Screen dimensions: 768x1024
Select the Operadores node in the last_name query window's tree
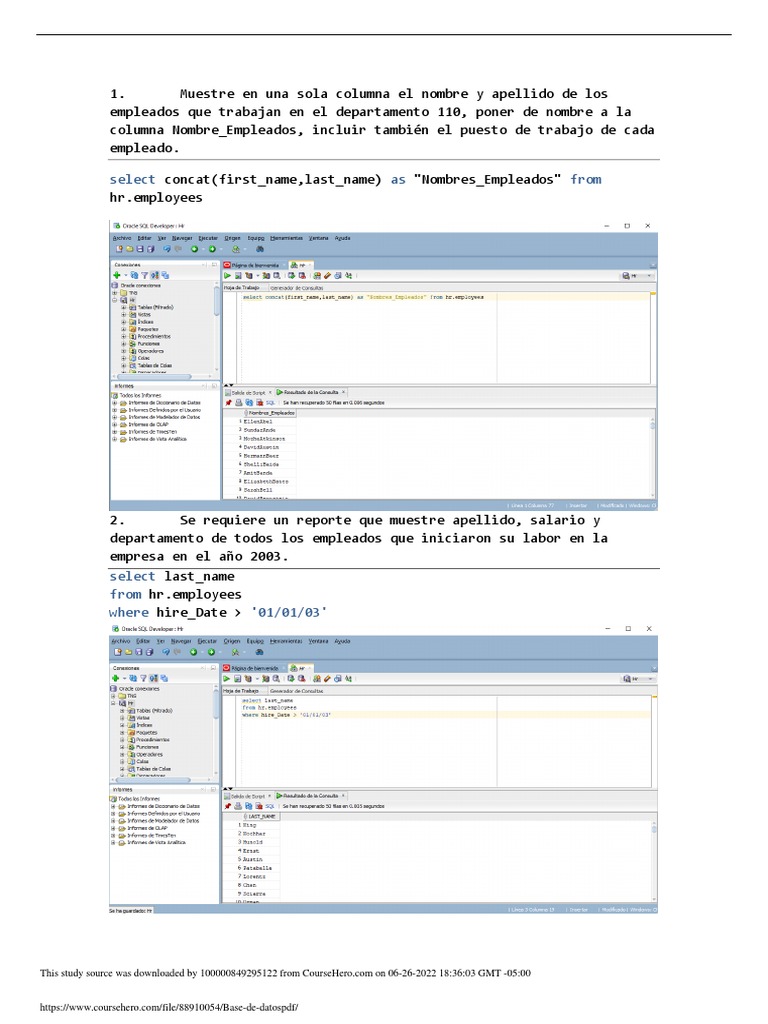(x=150, y=754)
